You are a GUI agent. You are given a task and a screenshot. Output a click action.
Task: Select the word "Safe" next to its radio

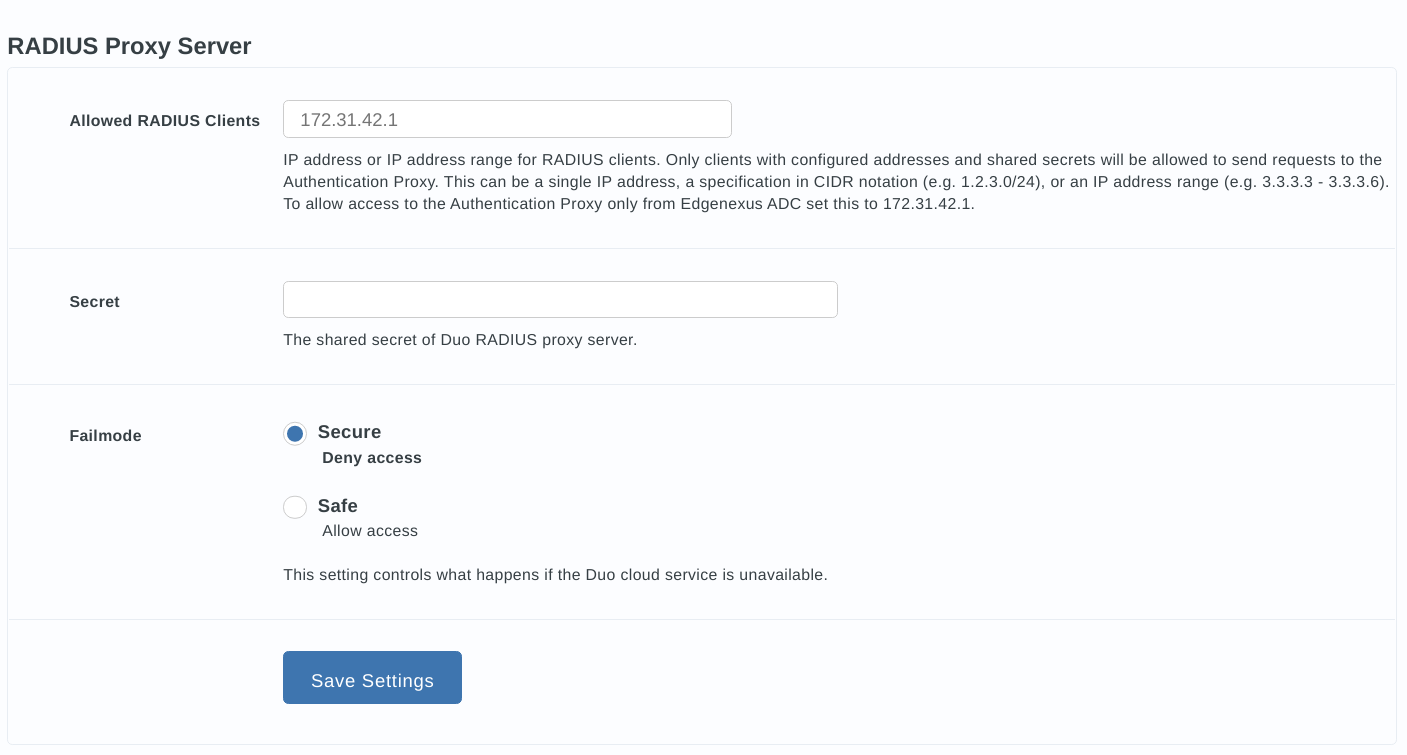coord(338,506)
